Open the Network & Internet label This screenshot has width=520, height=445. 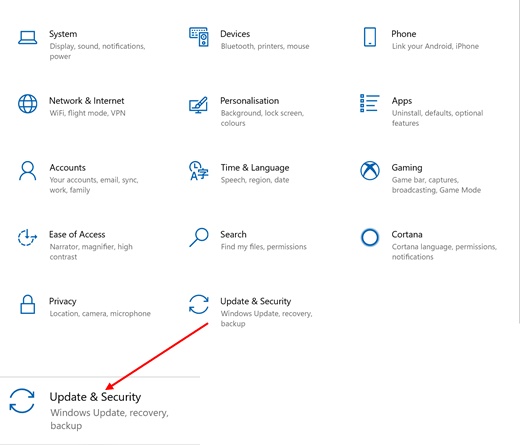click(87, 101)
